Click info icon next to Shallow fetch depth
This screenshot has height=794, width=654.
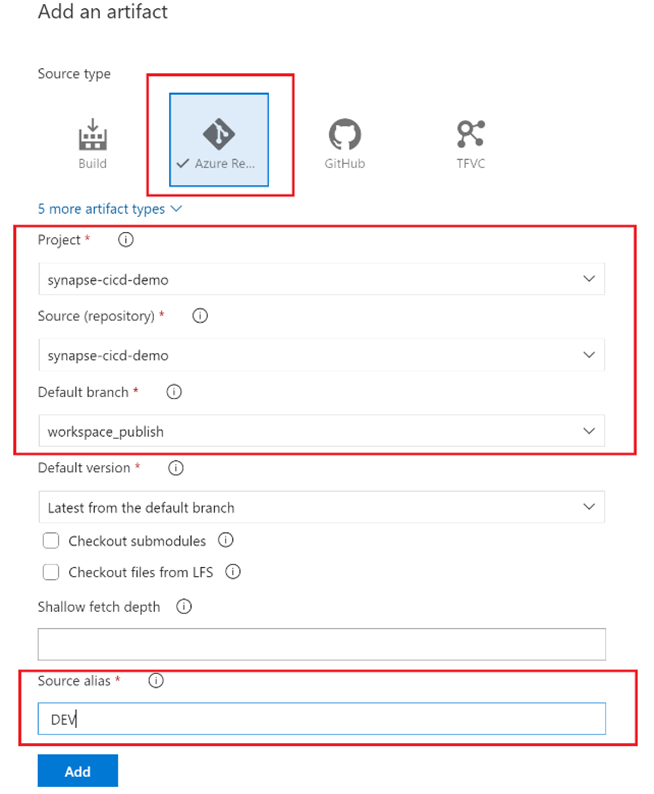[184, 607]
